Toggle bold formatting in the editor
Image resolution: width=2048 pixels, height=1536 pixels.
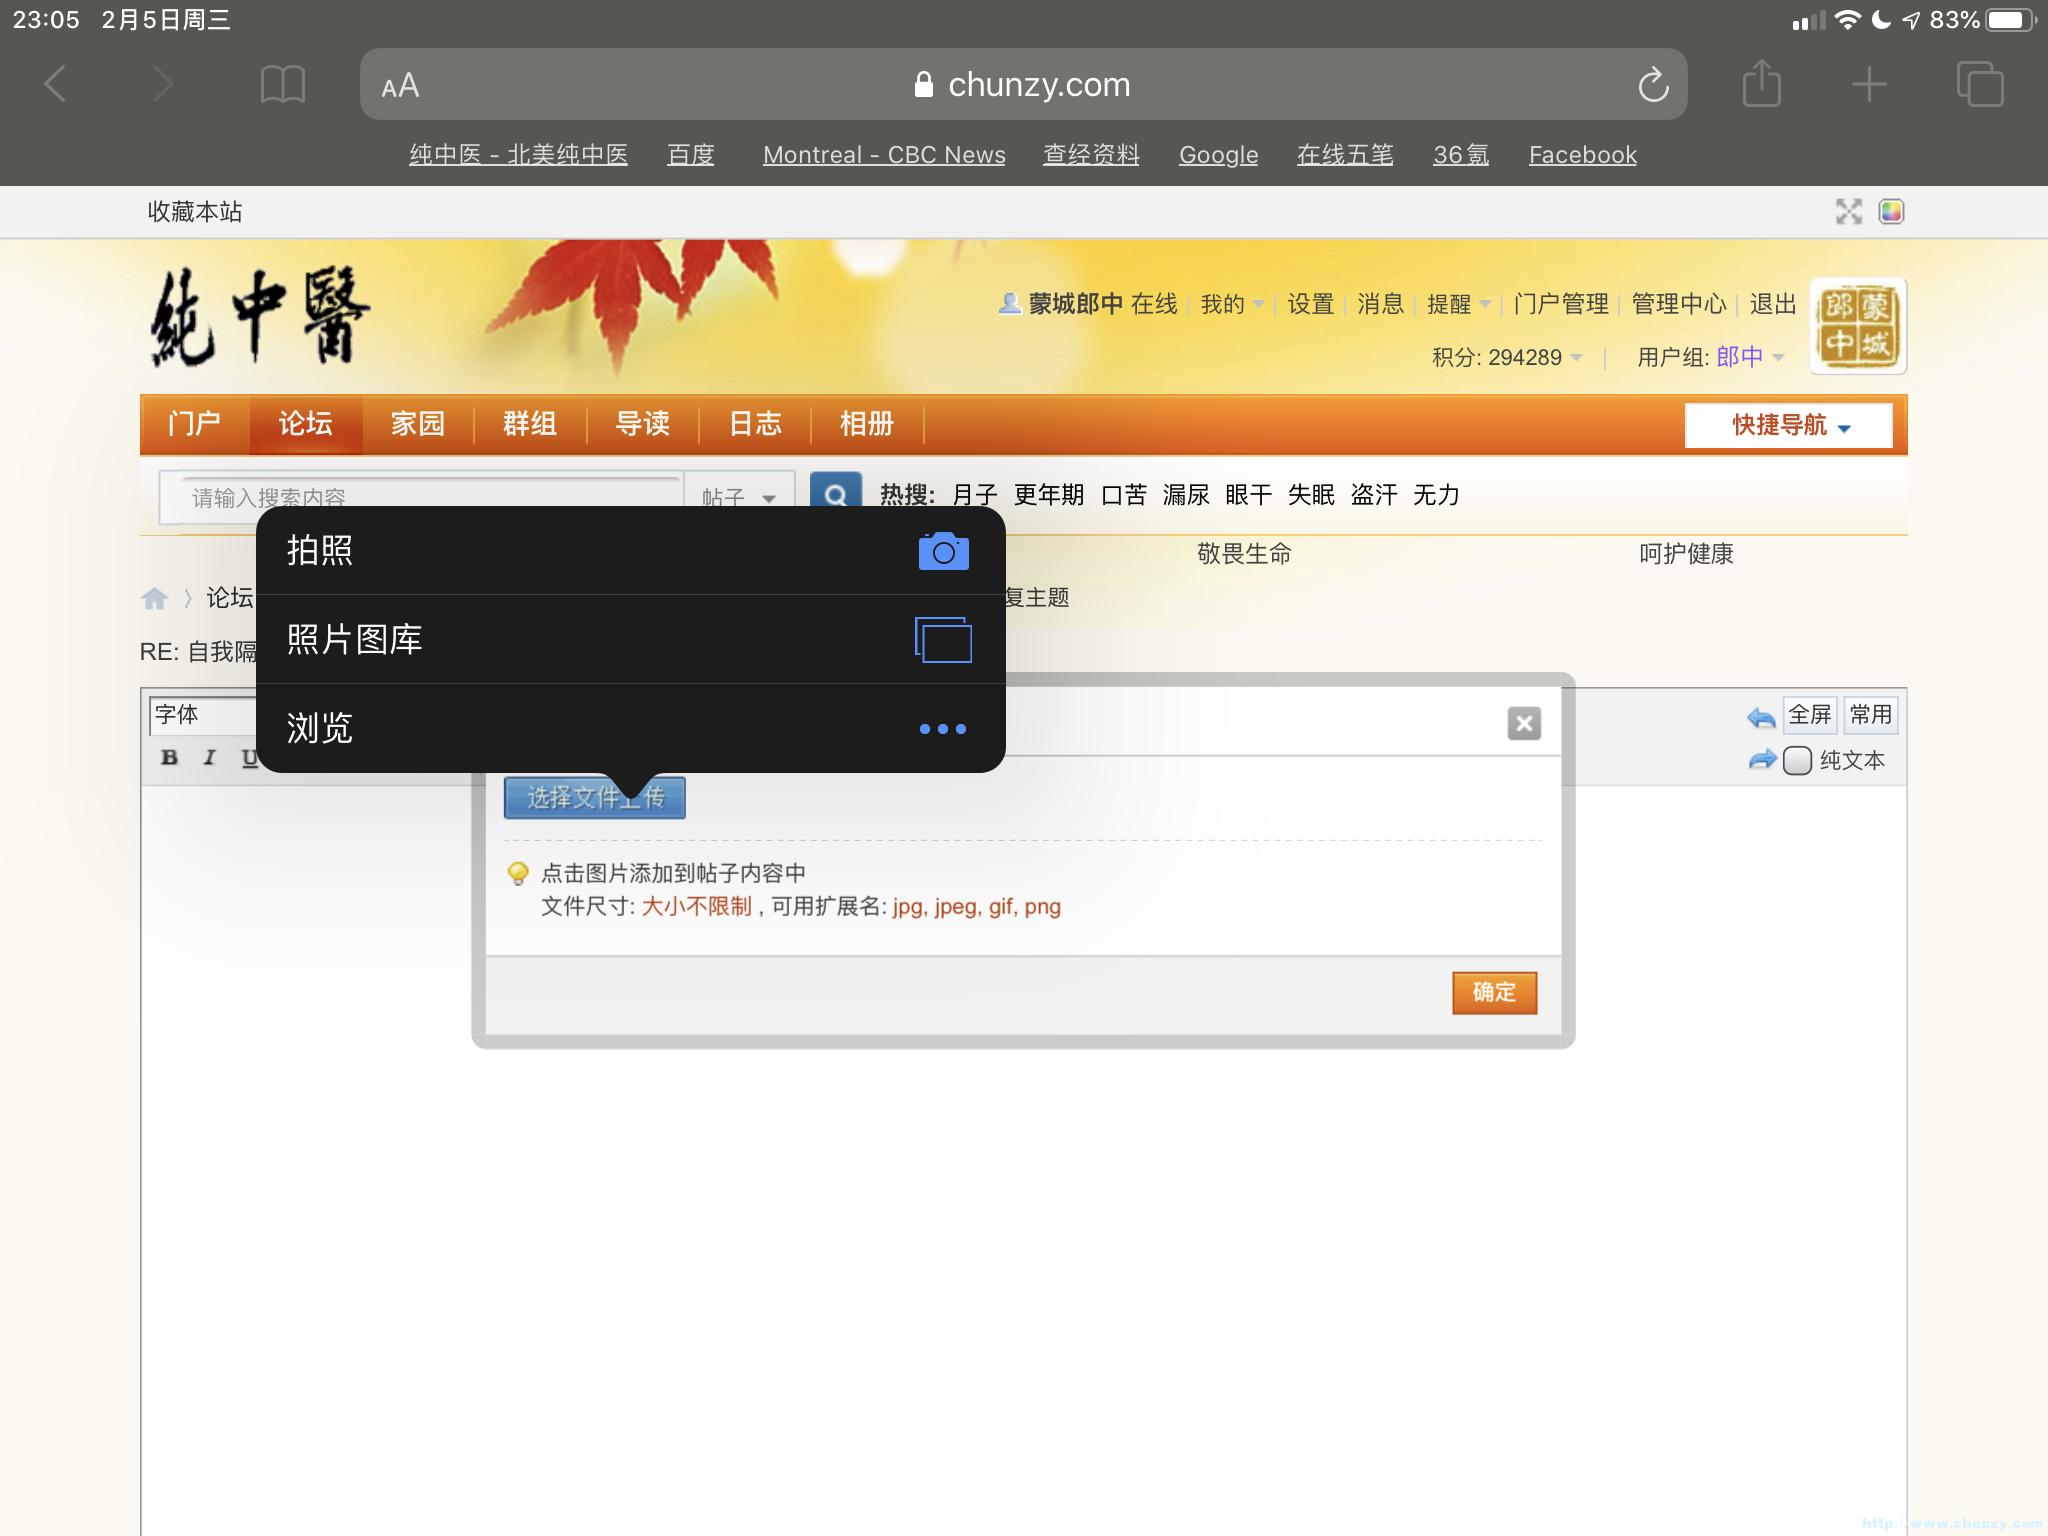(x=168, y=757)
